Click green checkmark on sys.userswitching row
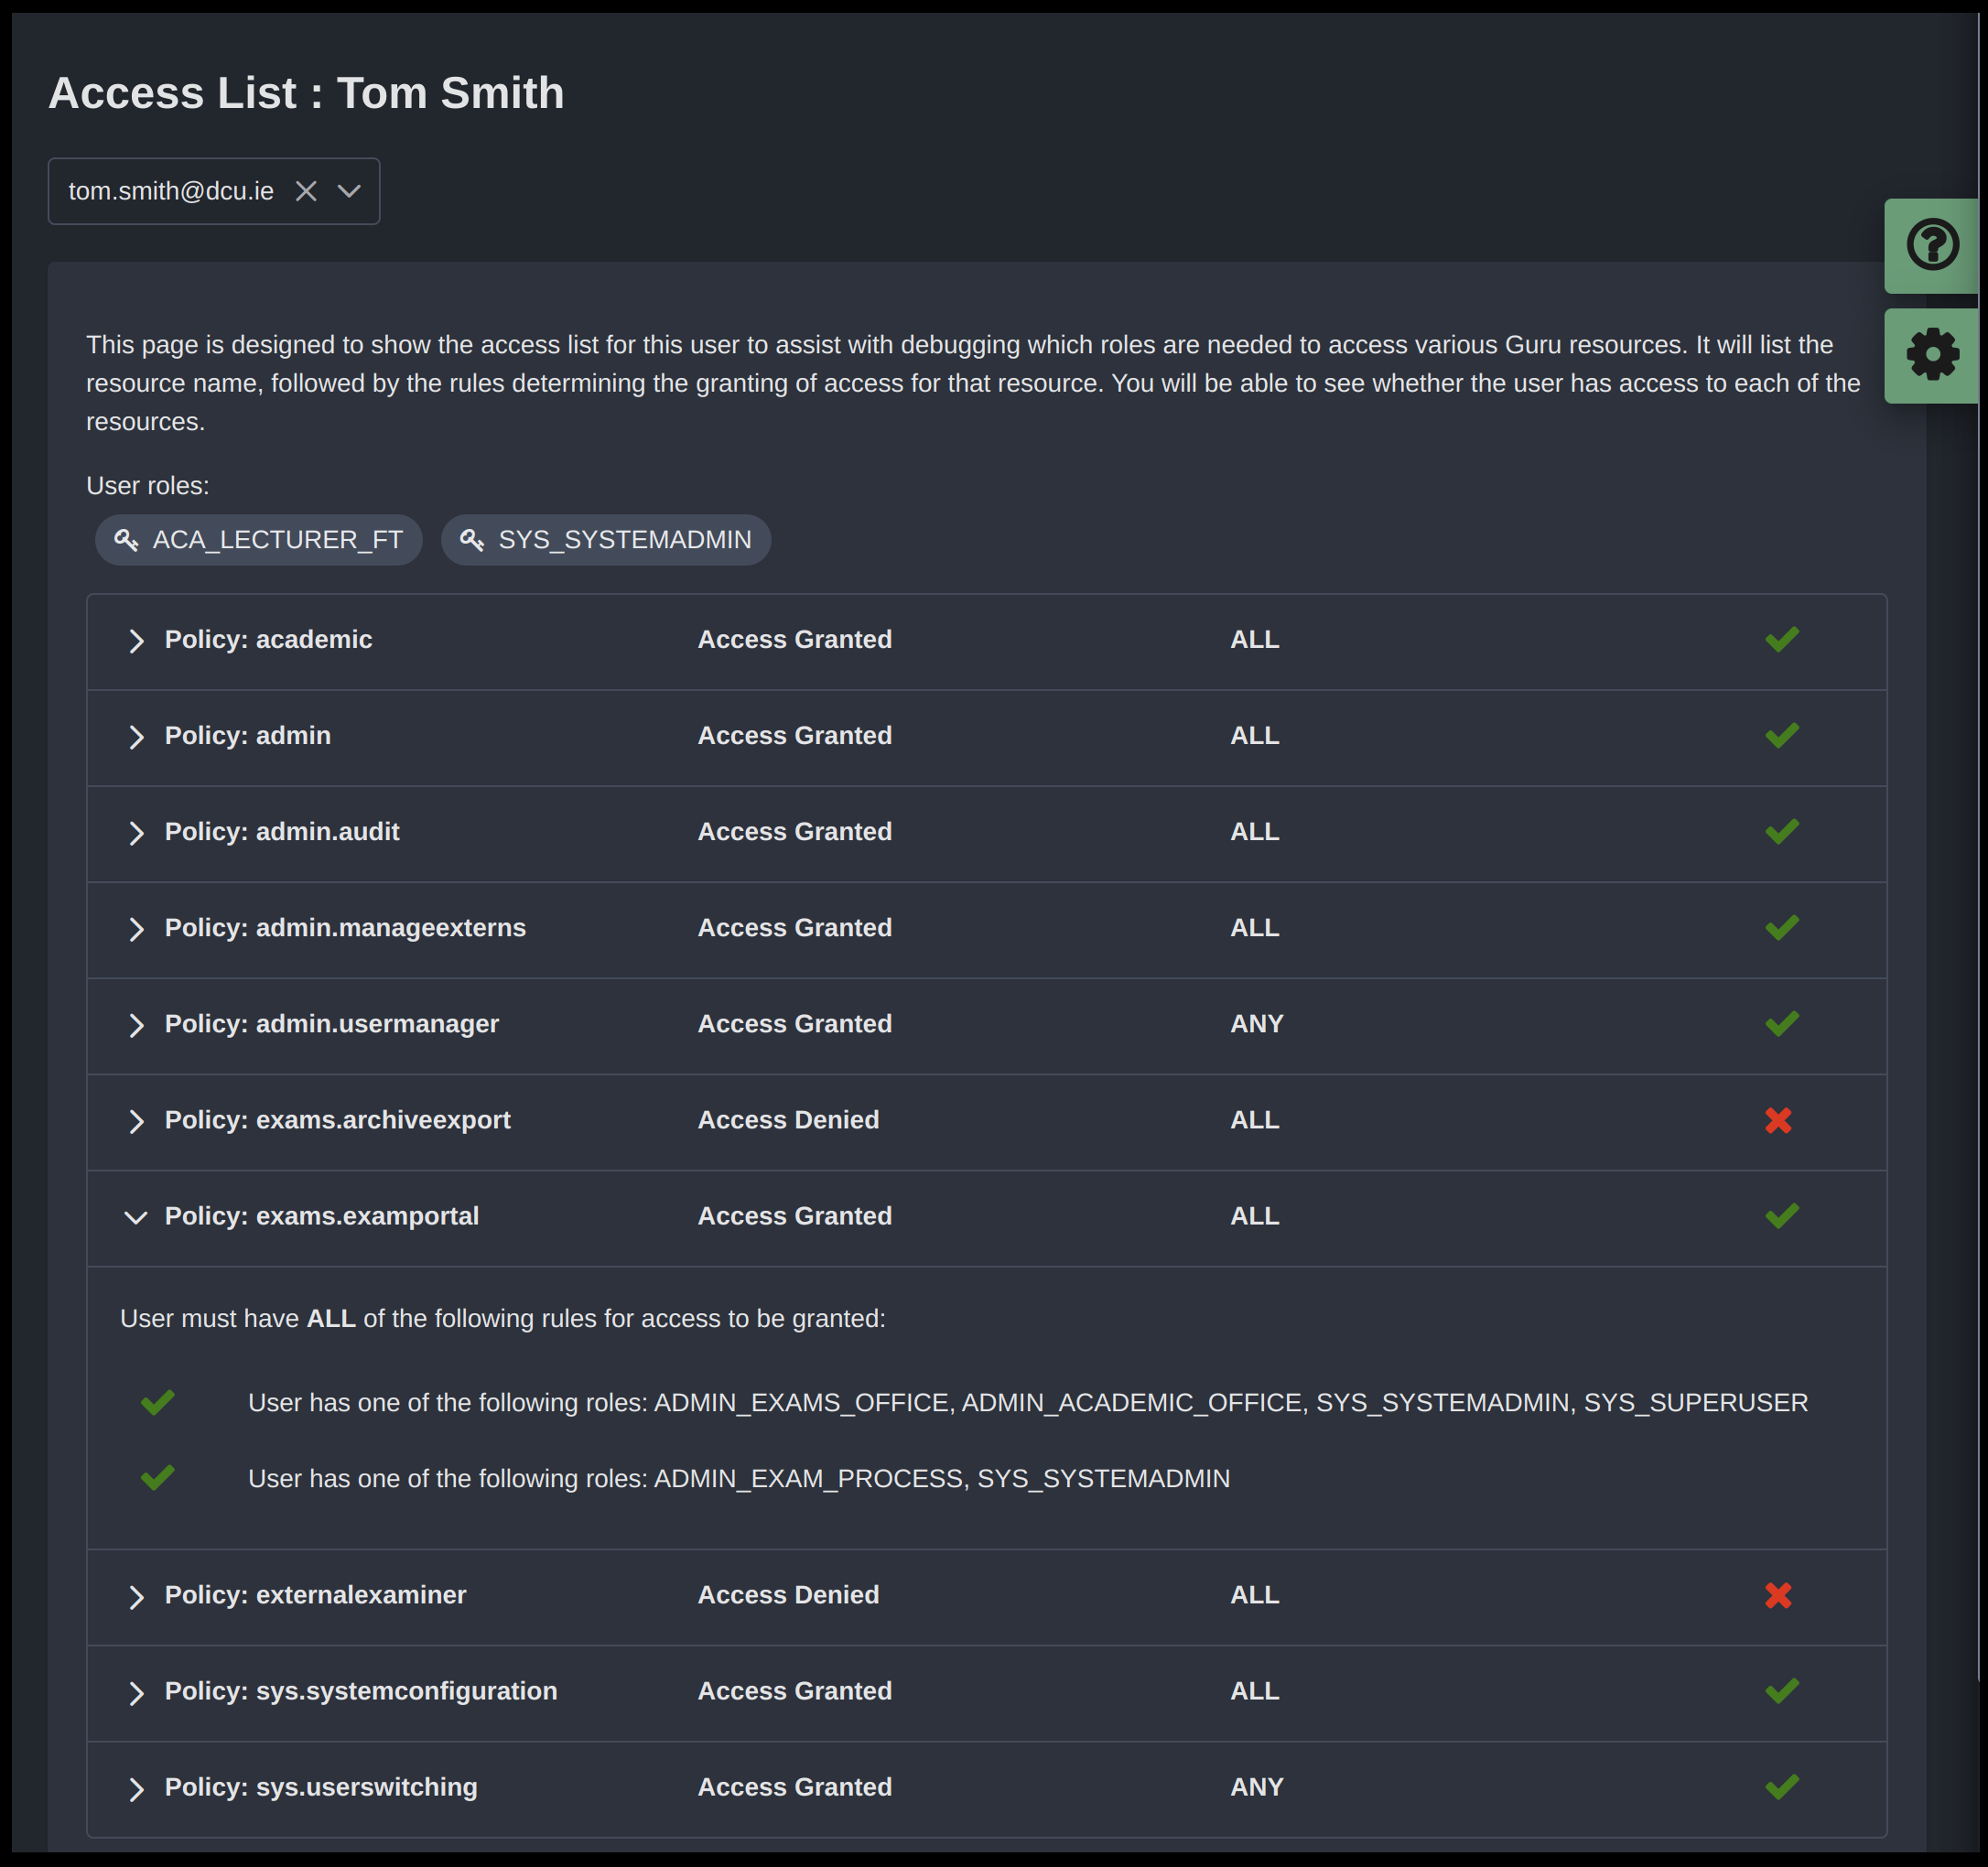Viewport: 1988px width, 1867px height. pyautogui.click(x=1781, y=1787)
